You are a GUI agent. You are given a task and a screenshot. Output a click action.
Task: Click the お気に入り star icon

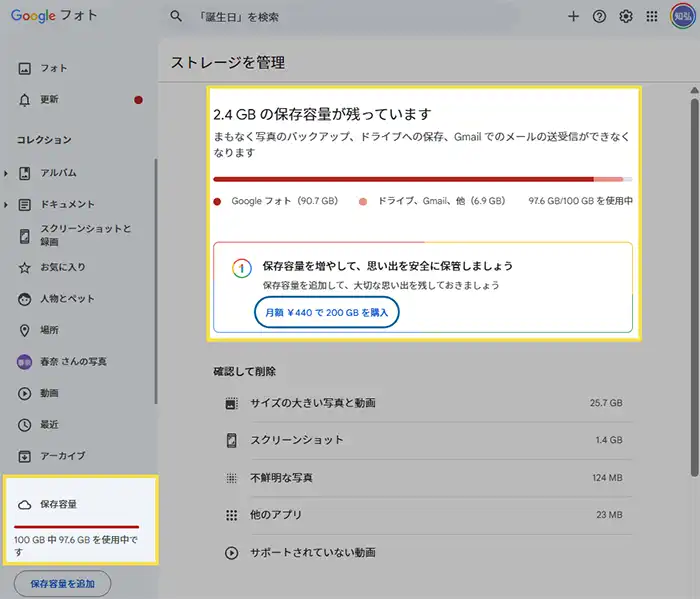[25, 268]
